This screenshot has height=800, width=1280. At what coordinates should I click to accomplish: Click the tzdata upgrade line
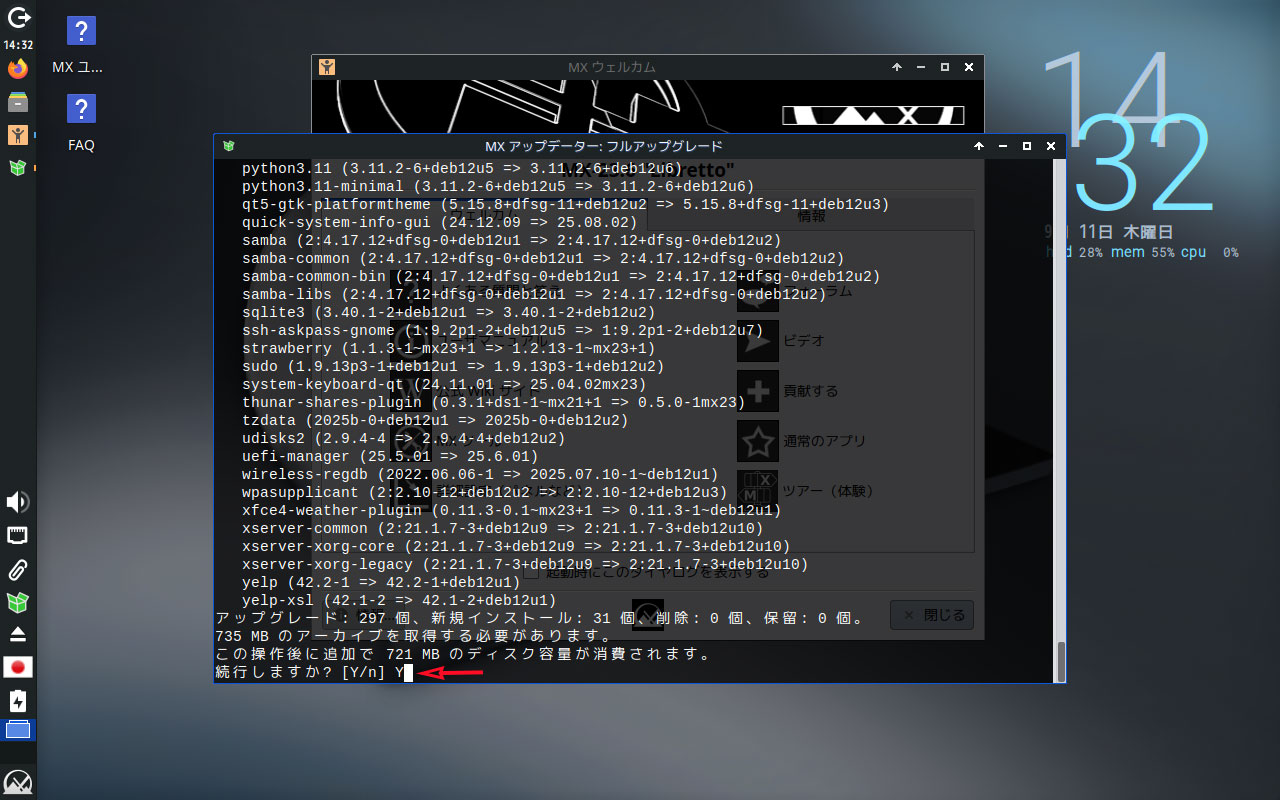[x=435, y=420]
